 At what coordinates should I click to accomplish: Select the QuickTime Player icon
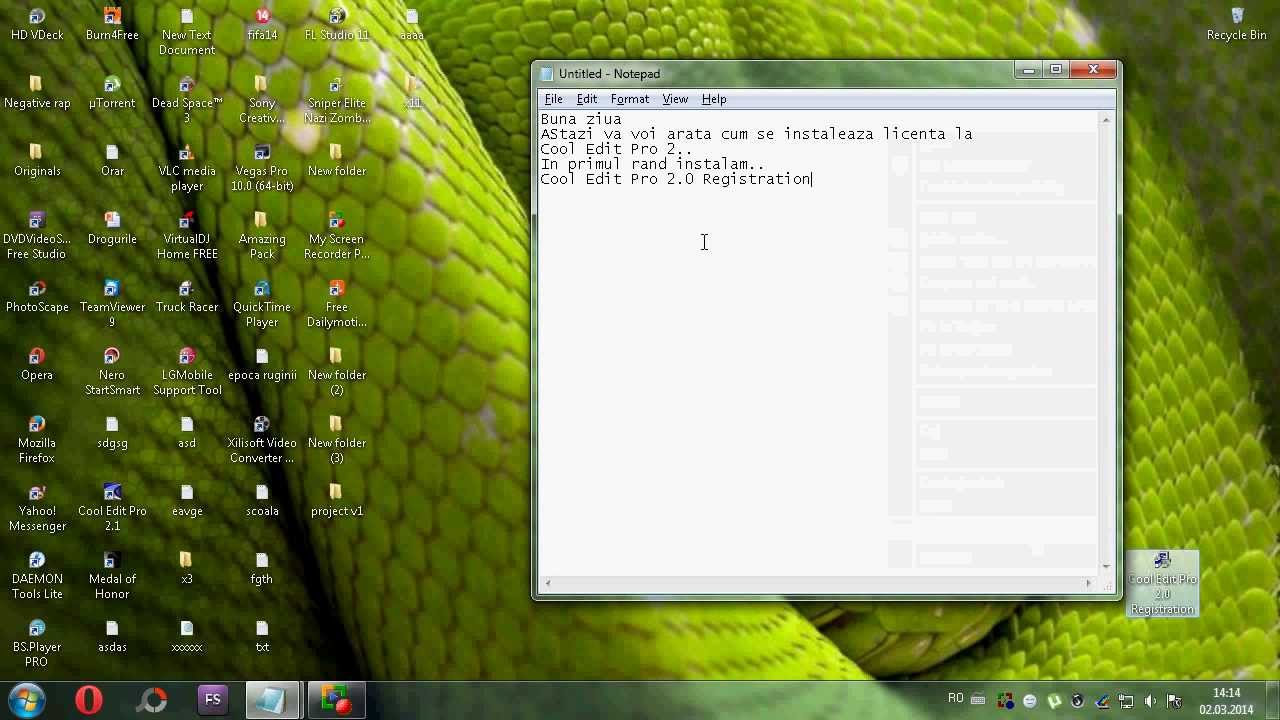tap(262, 304)
